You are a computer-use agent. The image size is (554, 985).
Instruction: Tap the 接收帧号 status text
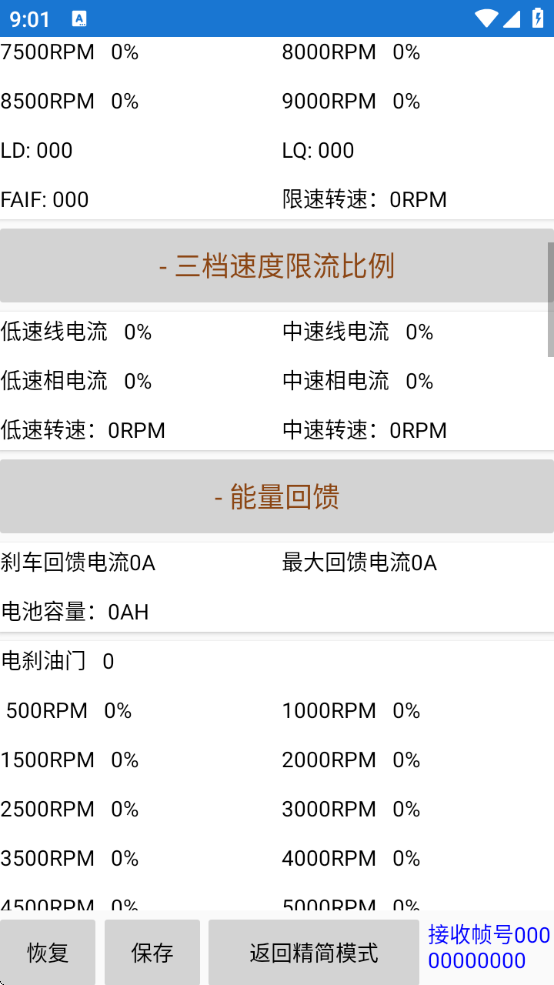coord(489,948)
